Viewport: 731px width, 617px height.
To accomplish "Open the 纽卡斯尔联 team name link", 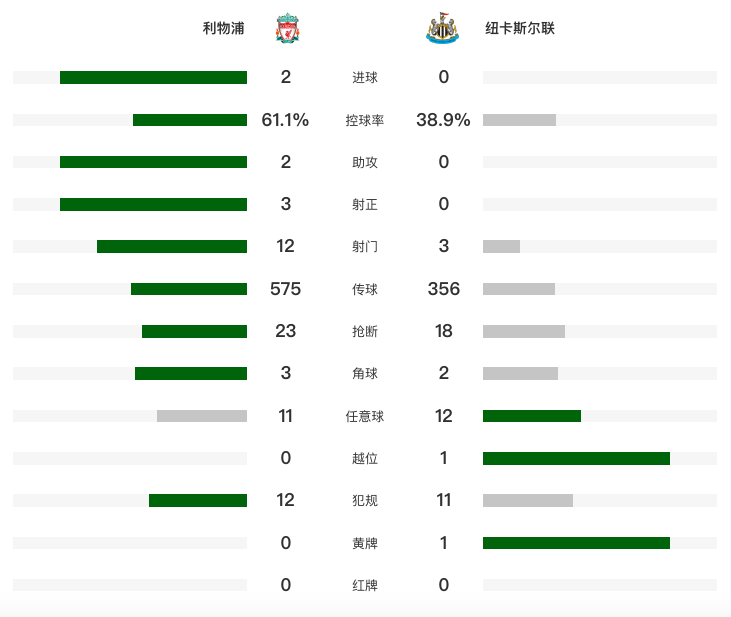I will 520,28.
